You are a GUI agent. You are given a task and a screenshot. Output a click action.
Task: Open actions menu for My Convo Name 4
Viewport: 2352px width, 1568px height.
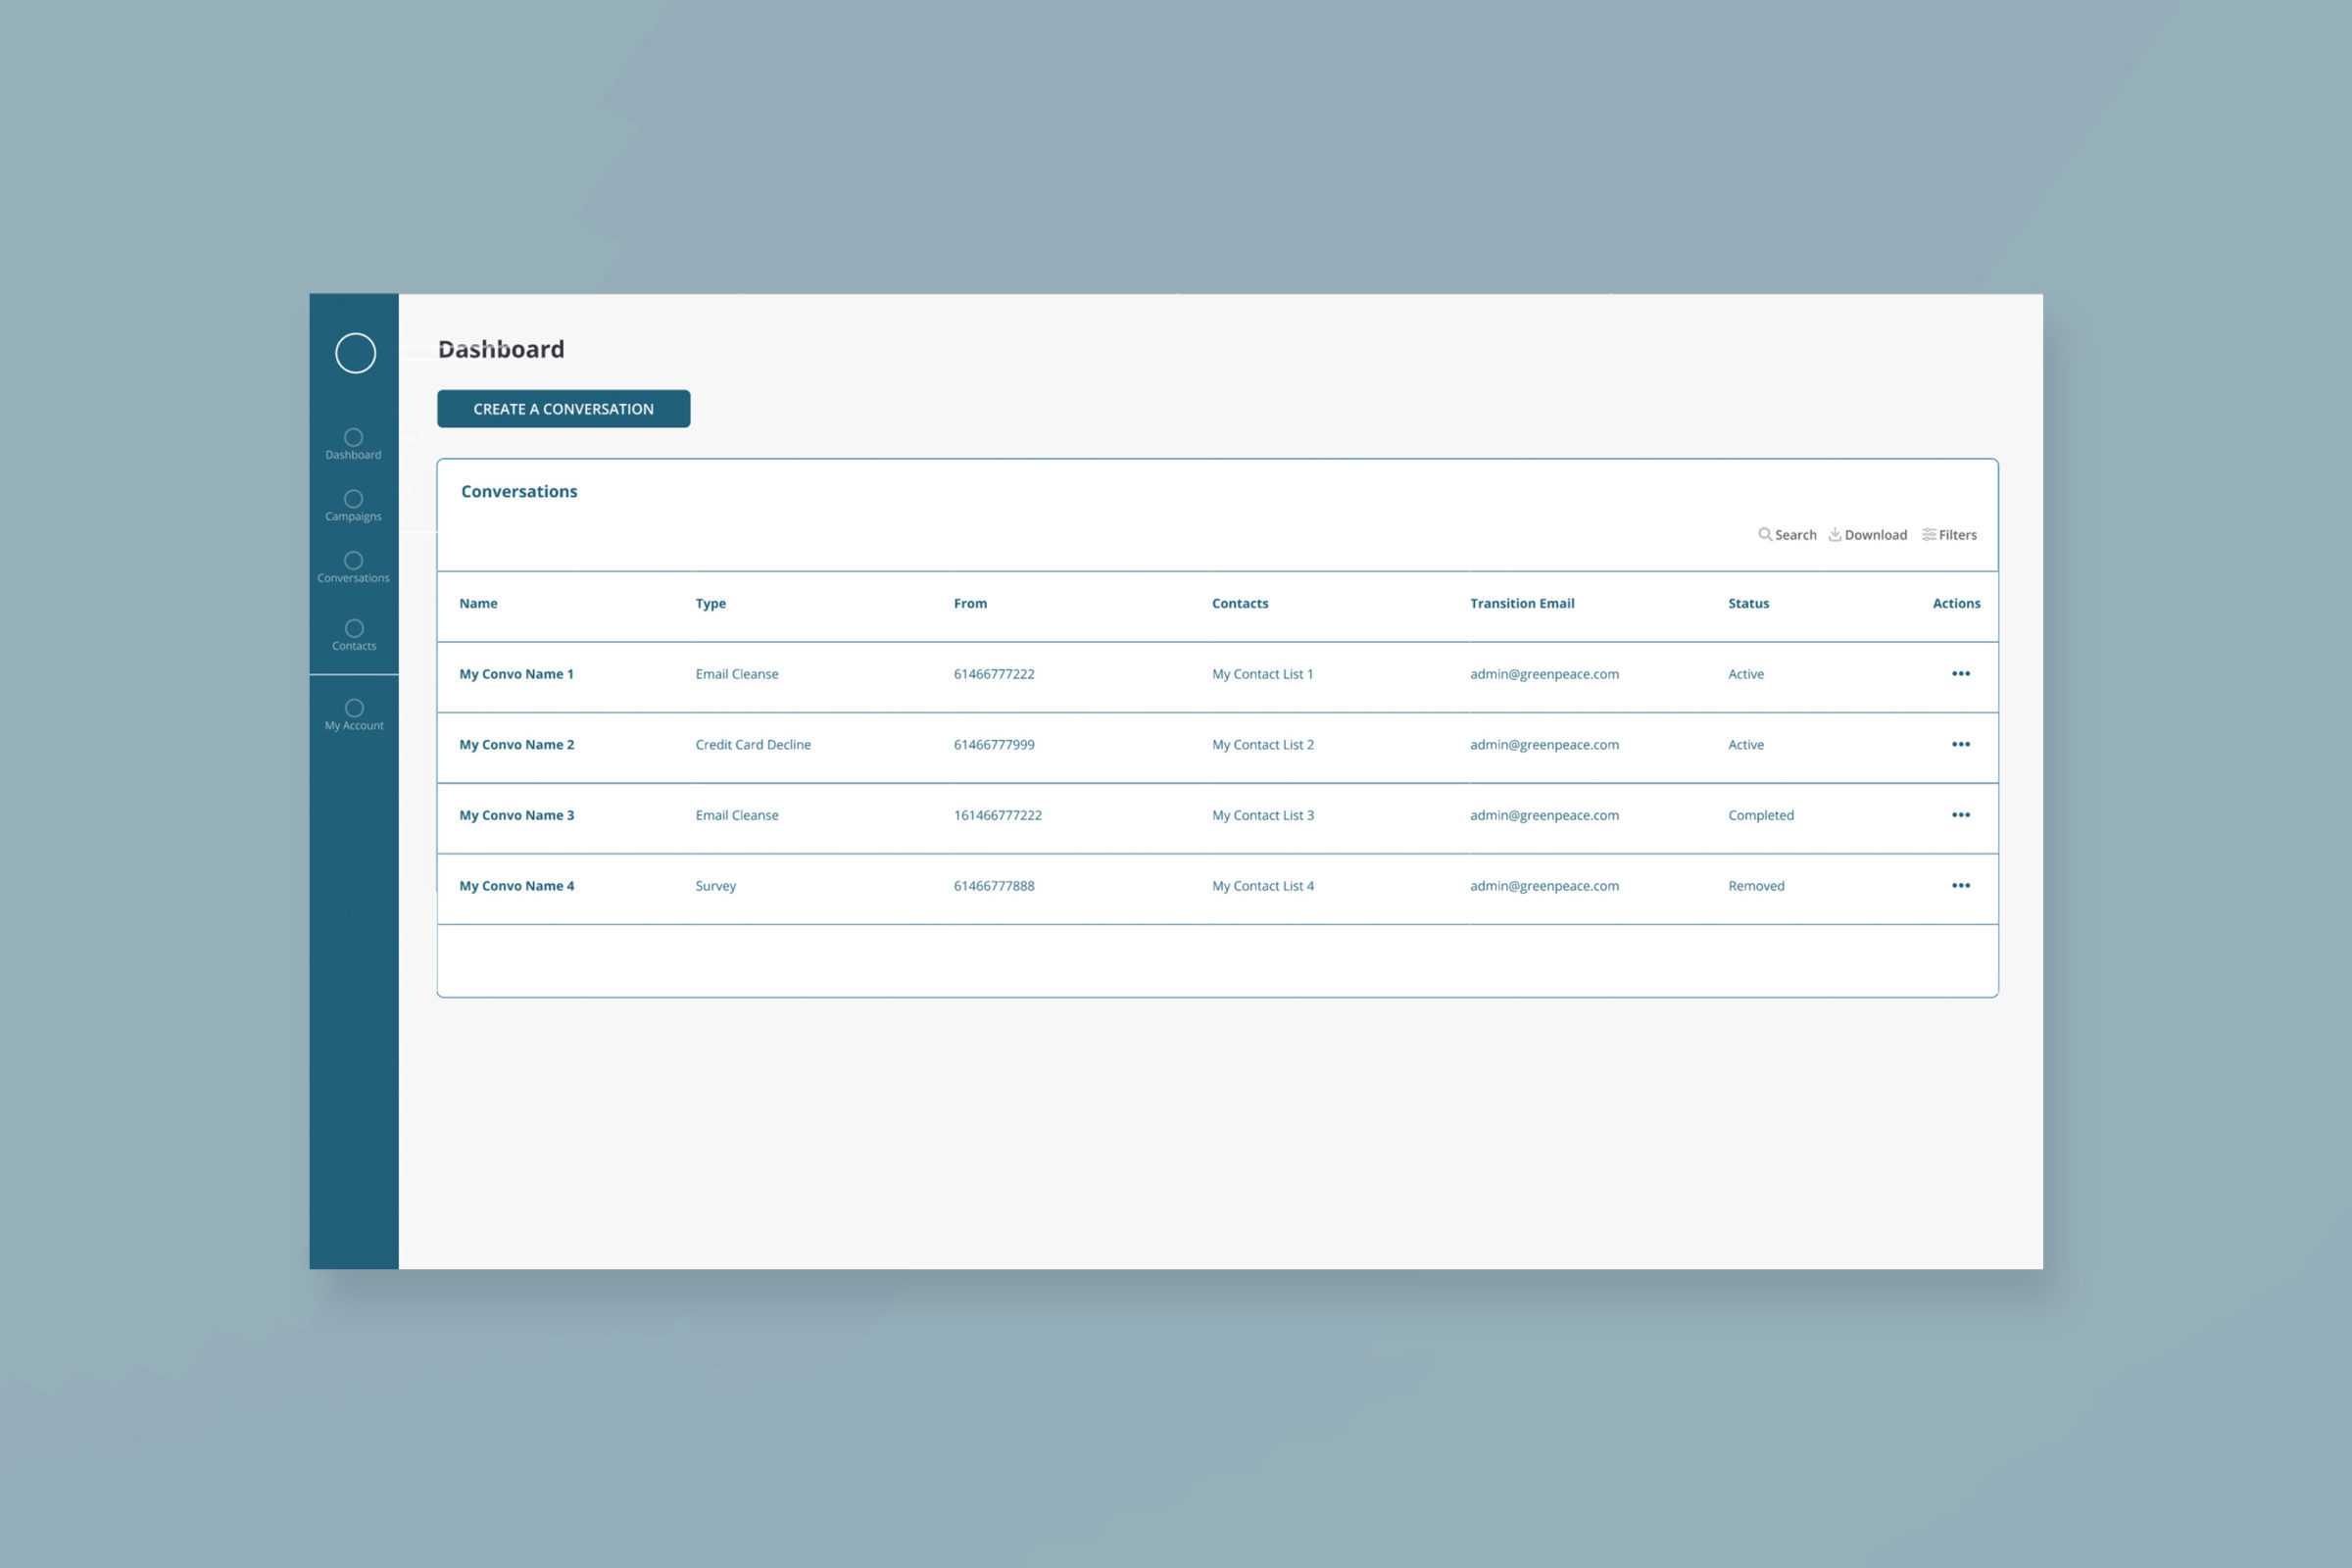(1961, 886)
